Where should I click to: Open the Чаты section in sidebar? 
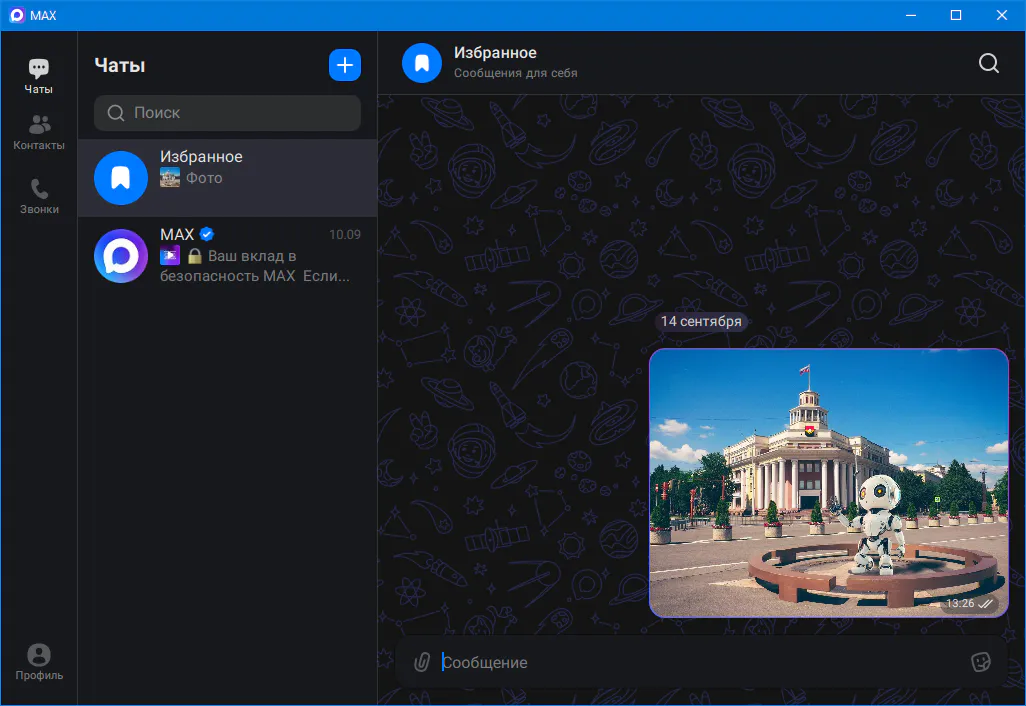click(39, 76)
